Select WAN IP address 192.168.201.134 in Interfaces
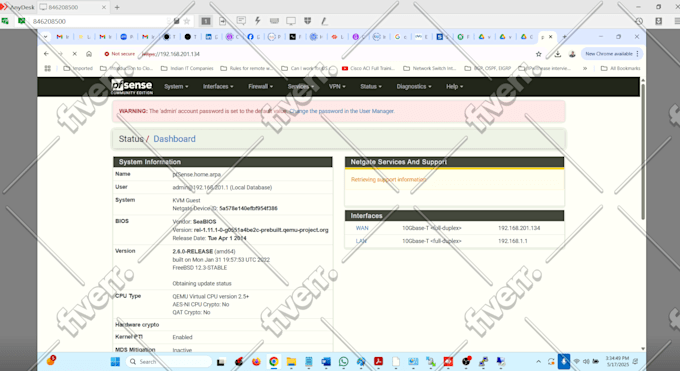 pos(519,228)
